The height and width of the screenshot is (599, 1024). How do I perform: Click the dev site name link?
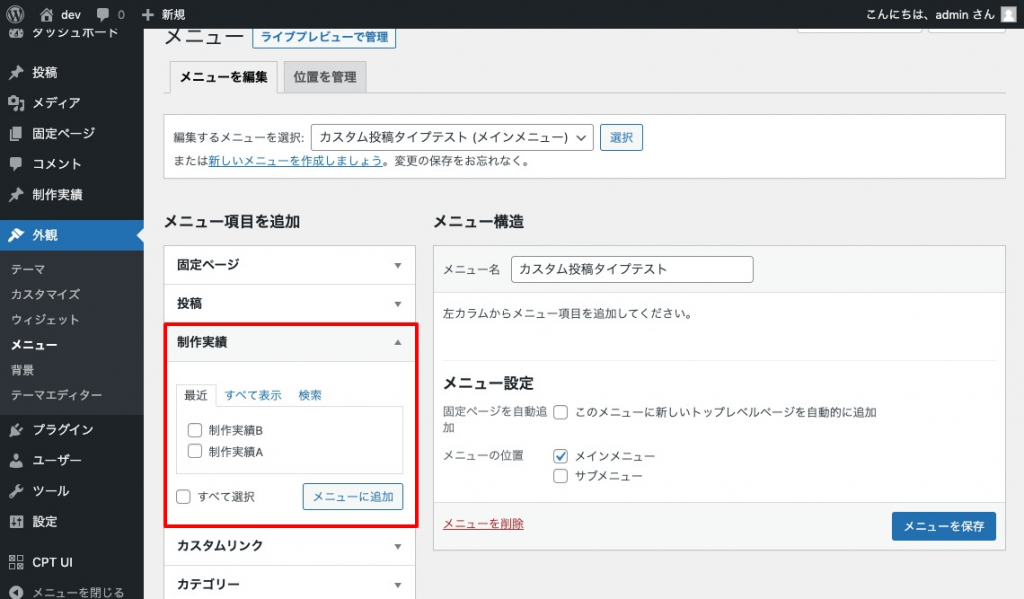tap(71, 14)
